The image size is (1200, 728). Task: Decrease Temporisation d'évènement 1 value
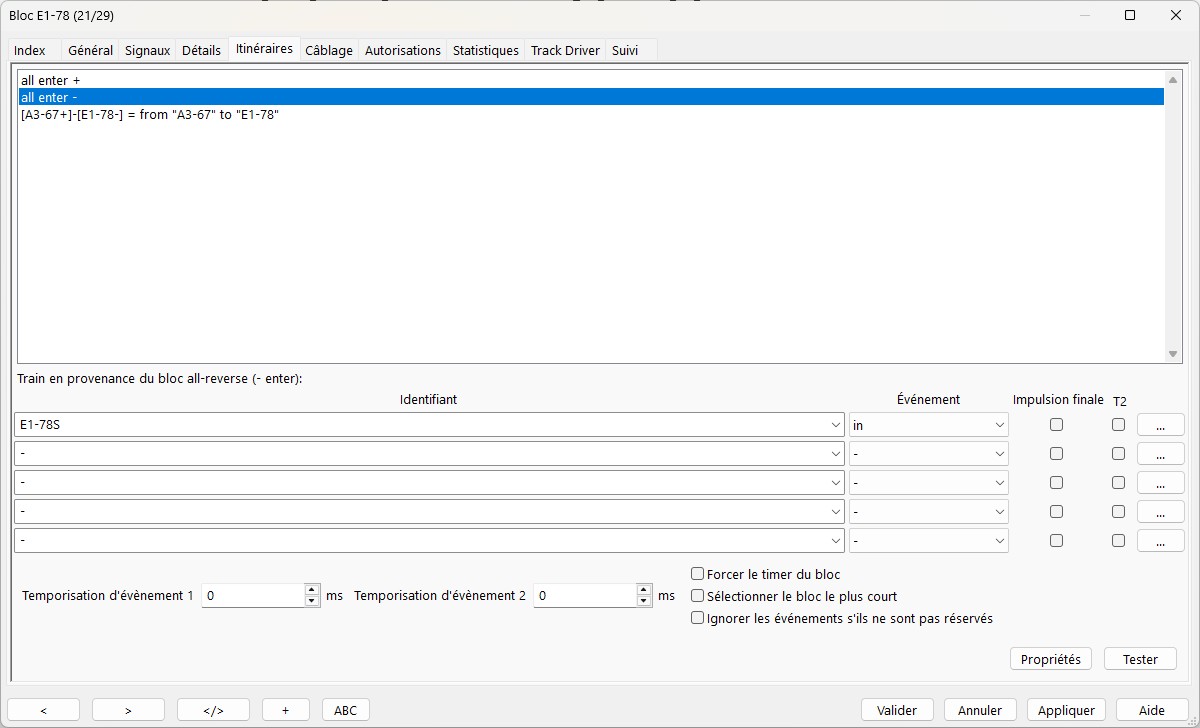312,602
